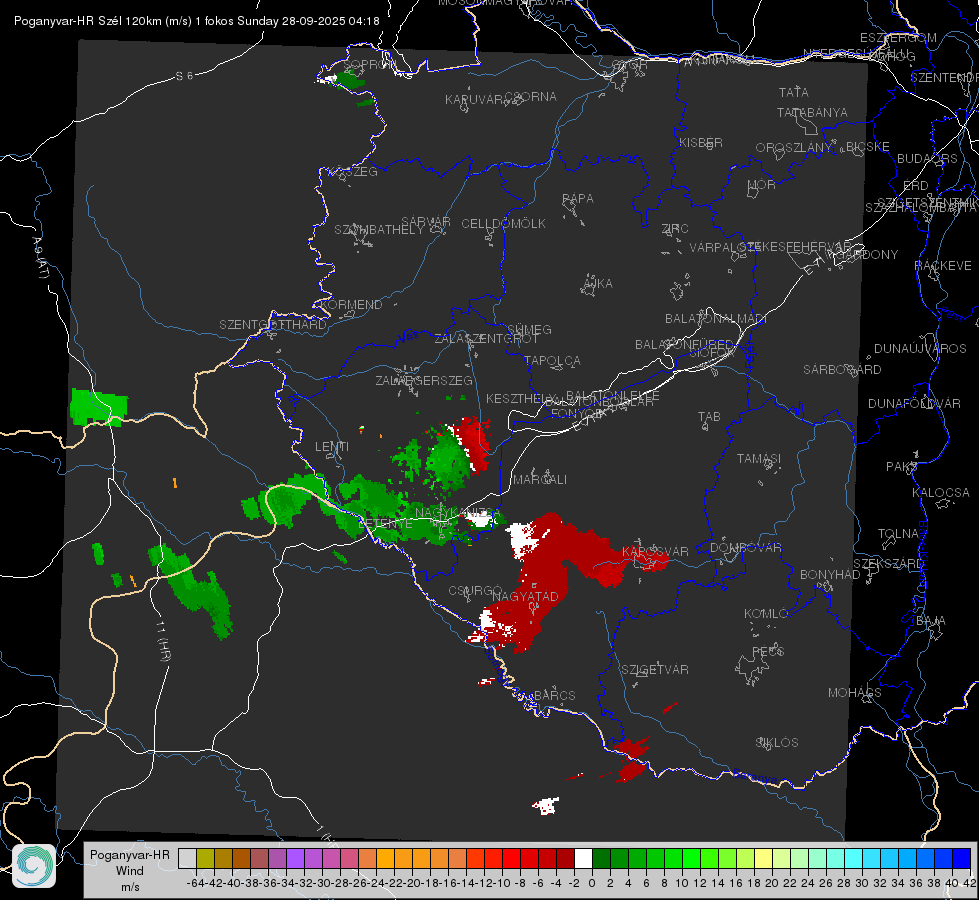Click the CSURGÓ town label
Image resolution: width=979 pixels, height=900 pixels.
click(475, 591)
